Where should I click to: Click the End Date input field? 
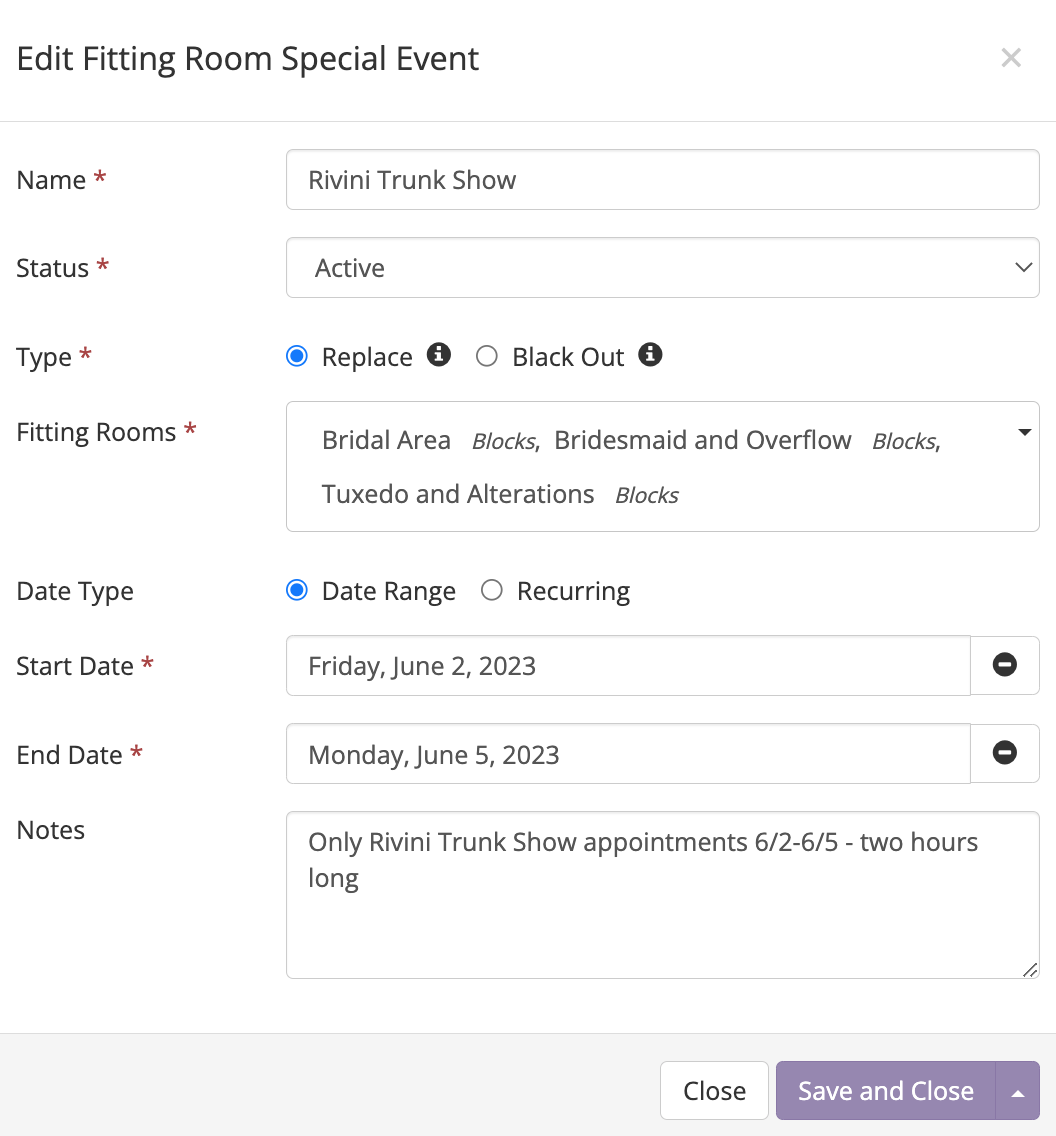coord(628,754)
